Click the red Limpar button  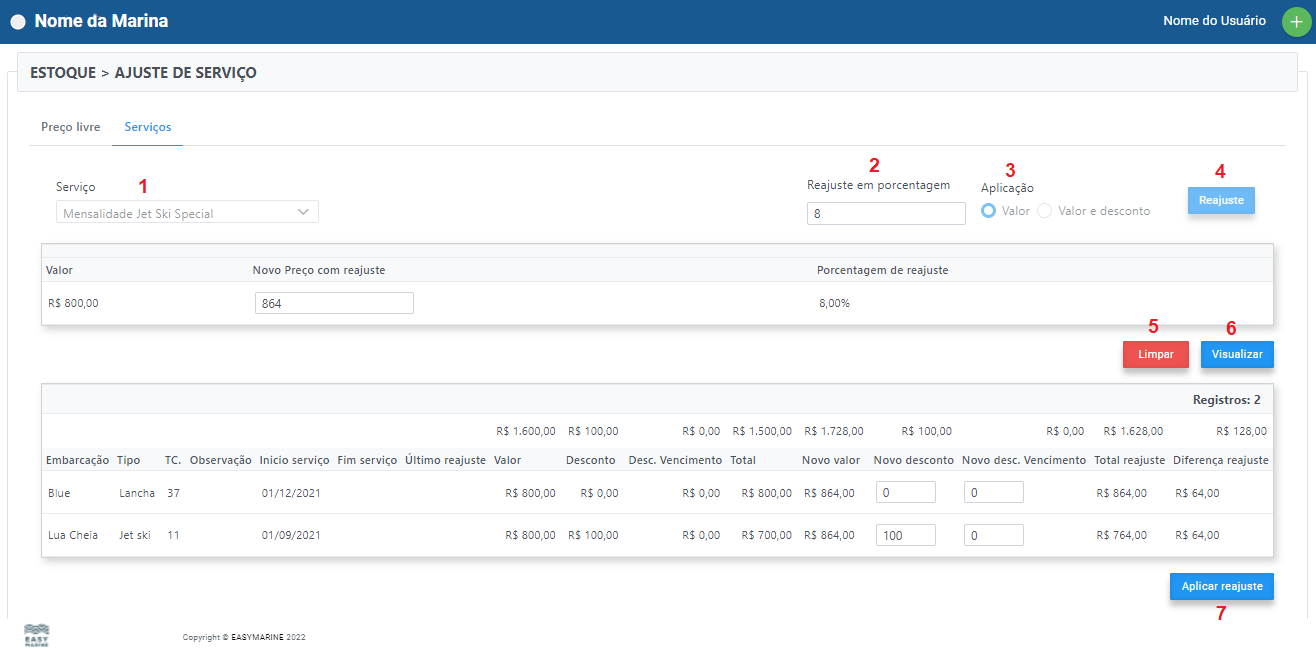[x=1155, y=354]
